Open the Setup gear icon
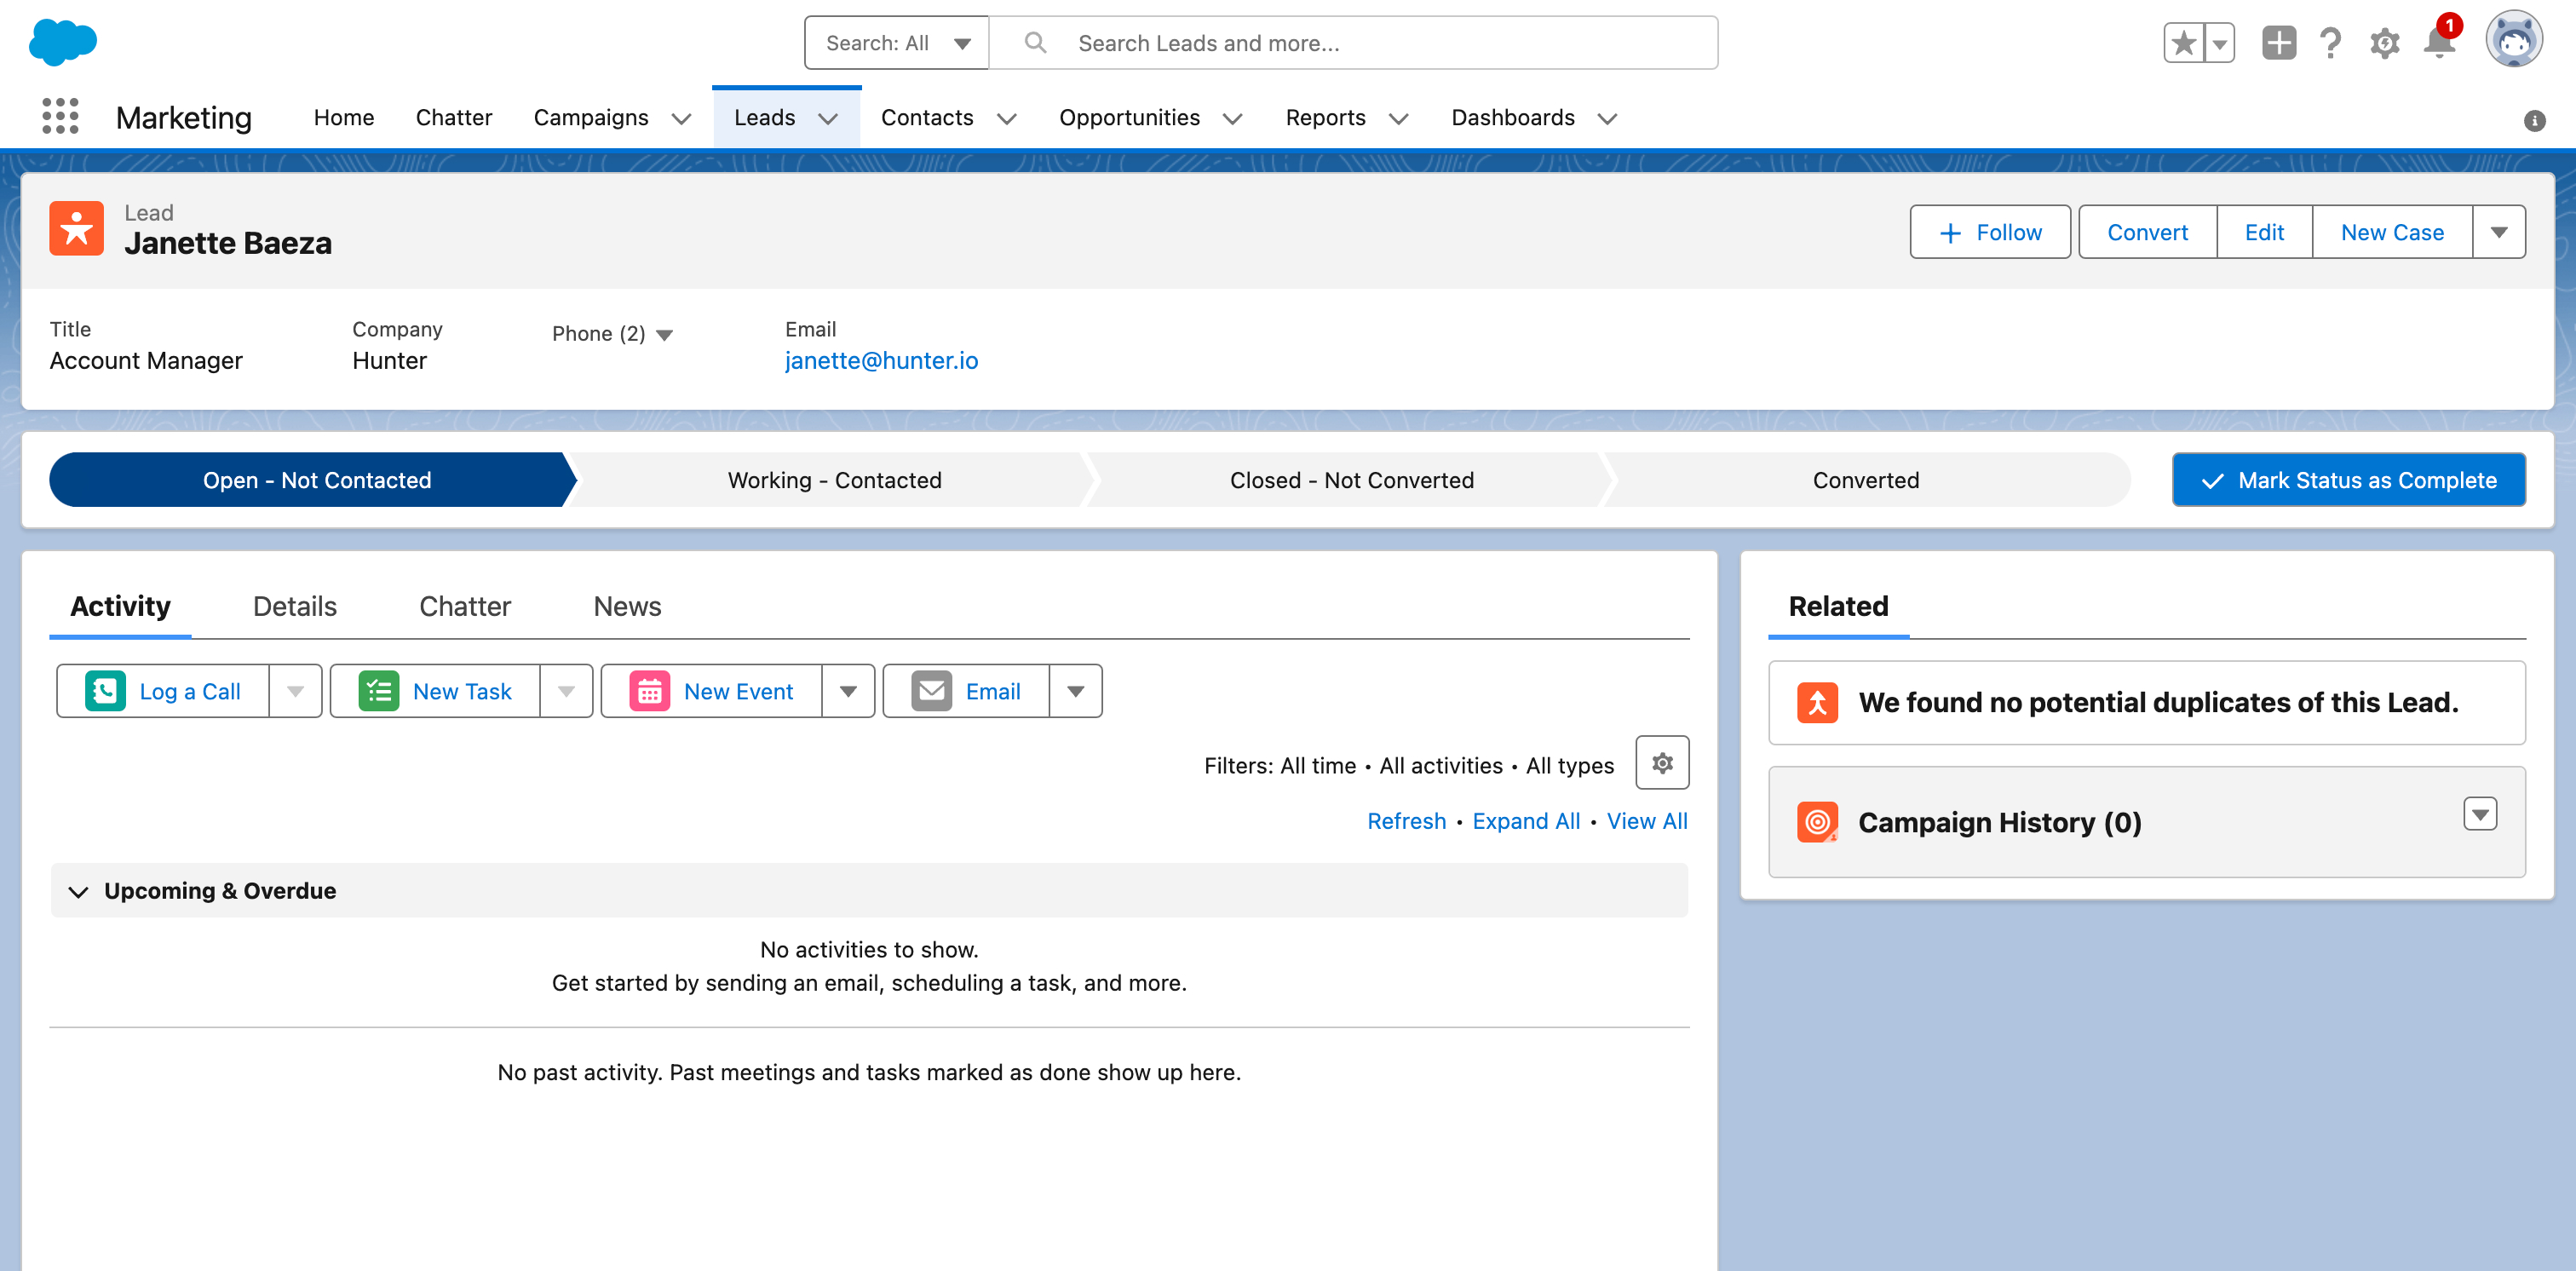The height and width of the screenshot is (1271, 2576). [2385, 43]
